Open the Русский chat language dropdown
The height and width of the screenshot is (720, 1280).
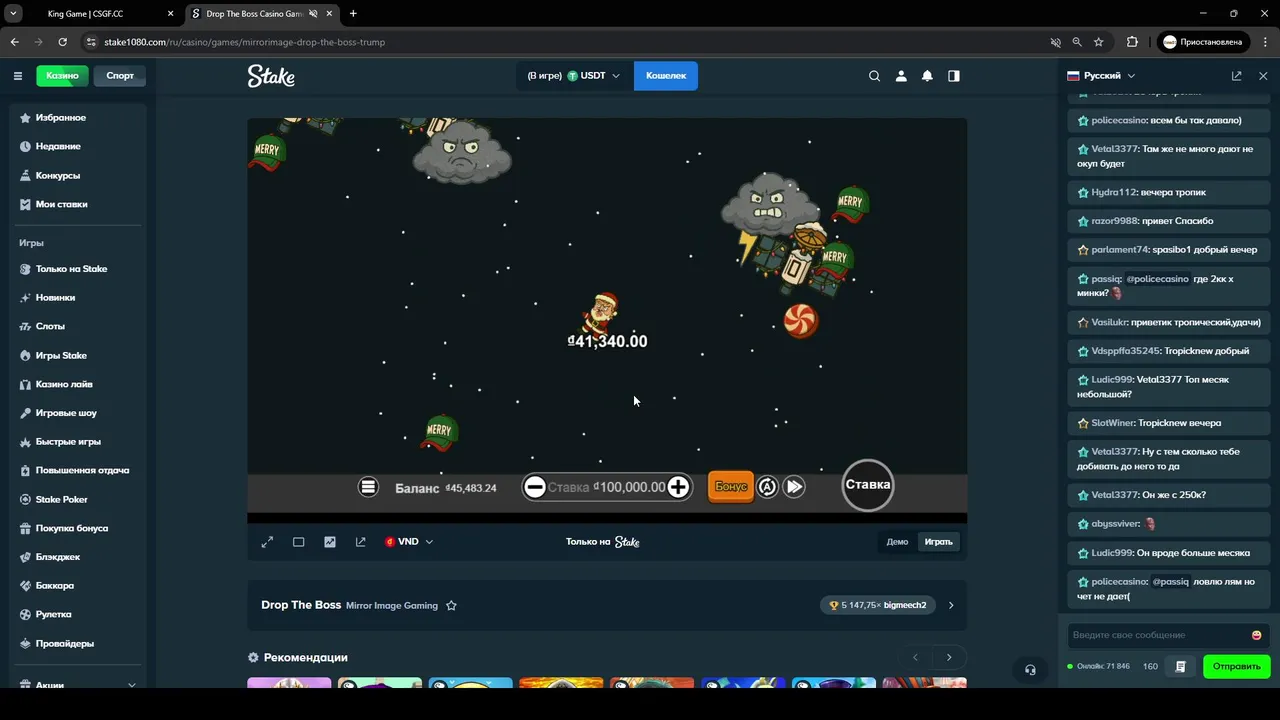point(1102,76)
